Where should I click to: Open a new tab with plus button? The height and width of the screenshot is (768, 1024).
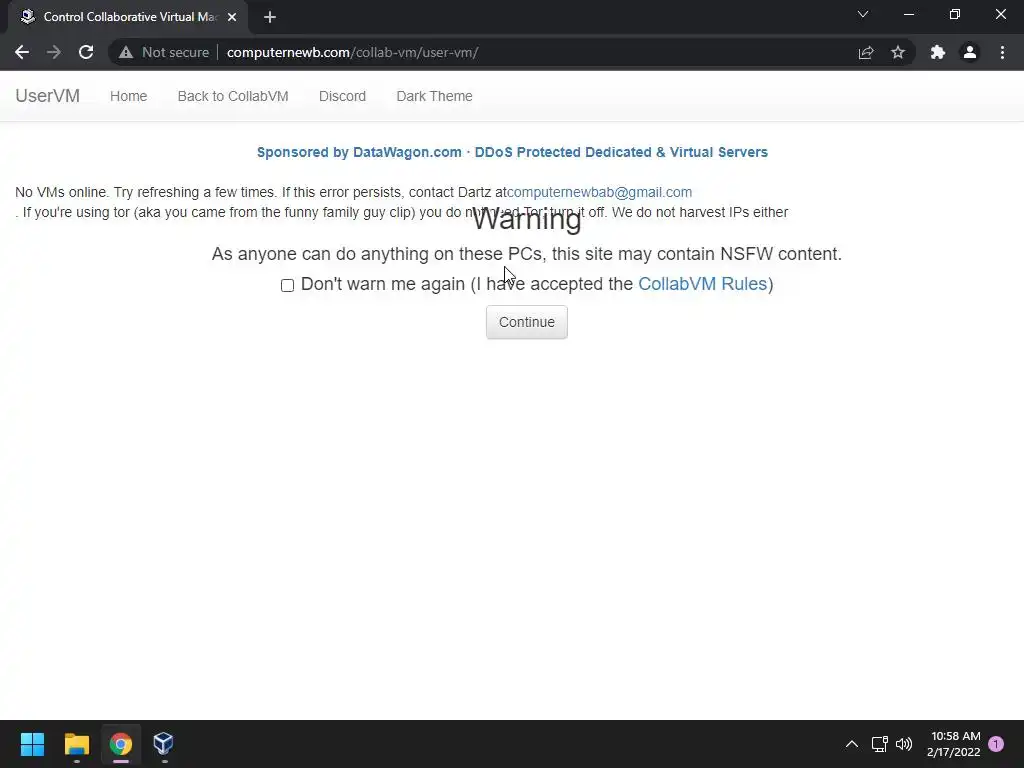(270, 17)
